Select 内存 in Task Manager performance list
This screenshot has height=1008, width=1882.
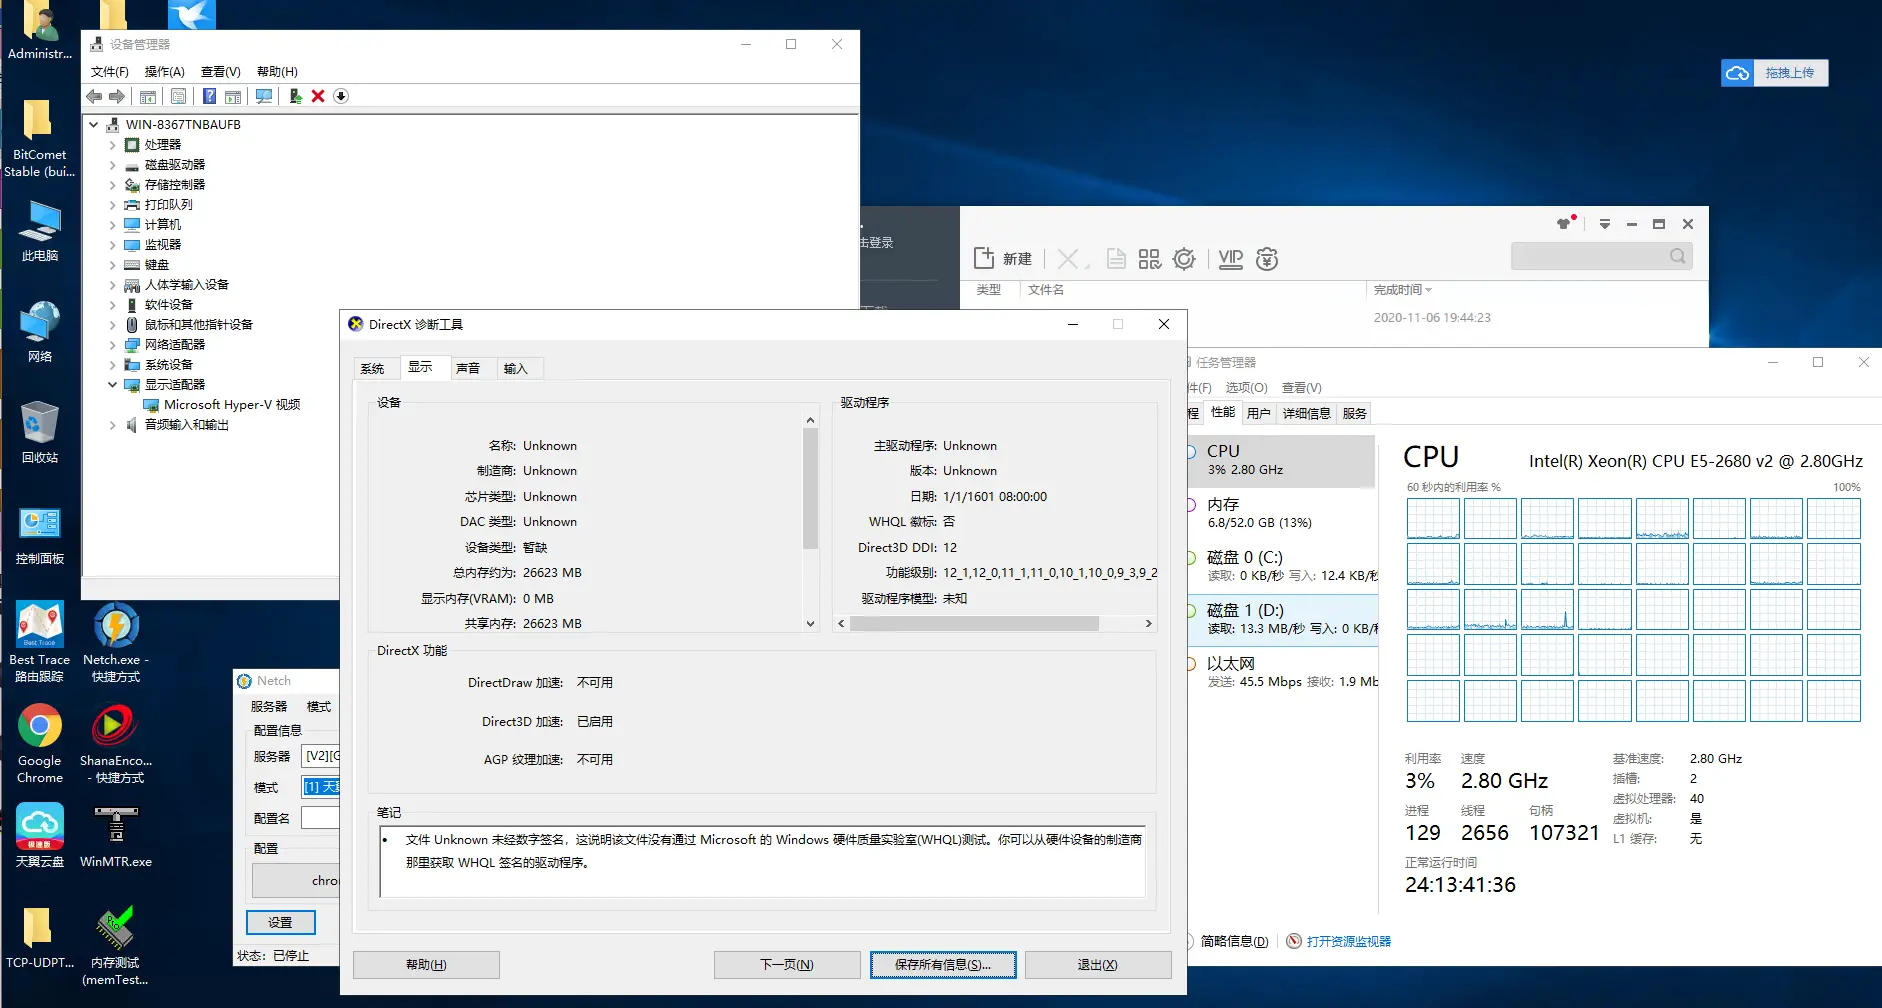(1282, 513)
